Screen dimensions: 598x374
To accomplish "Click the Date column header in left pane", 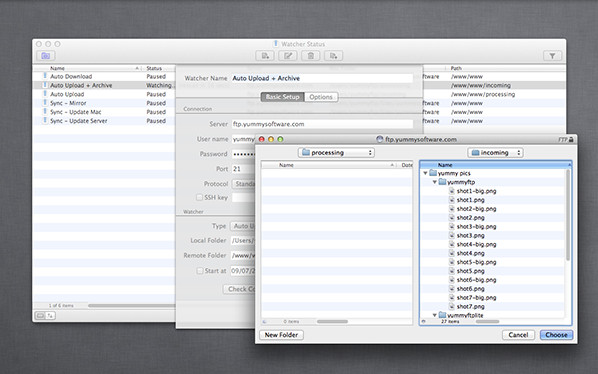I will [x=406, y=165].
